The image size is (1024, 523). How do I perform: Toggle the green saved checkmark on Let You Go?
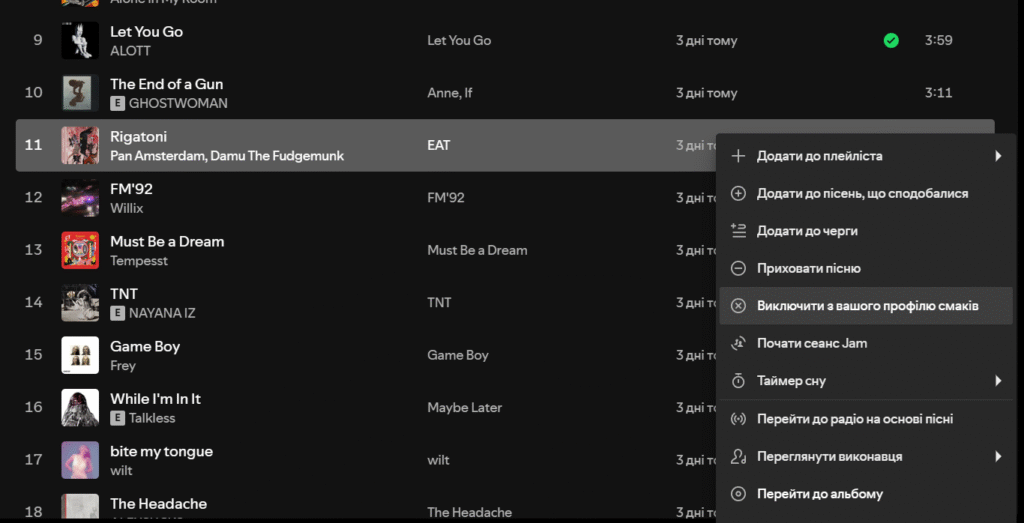tap(891, 41)
